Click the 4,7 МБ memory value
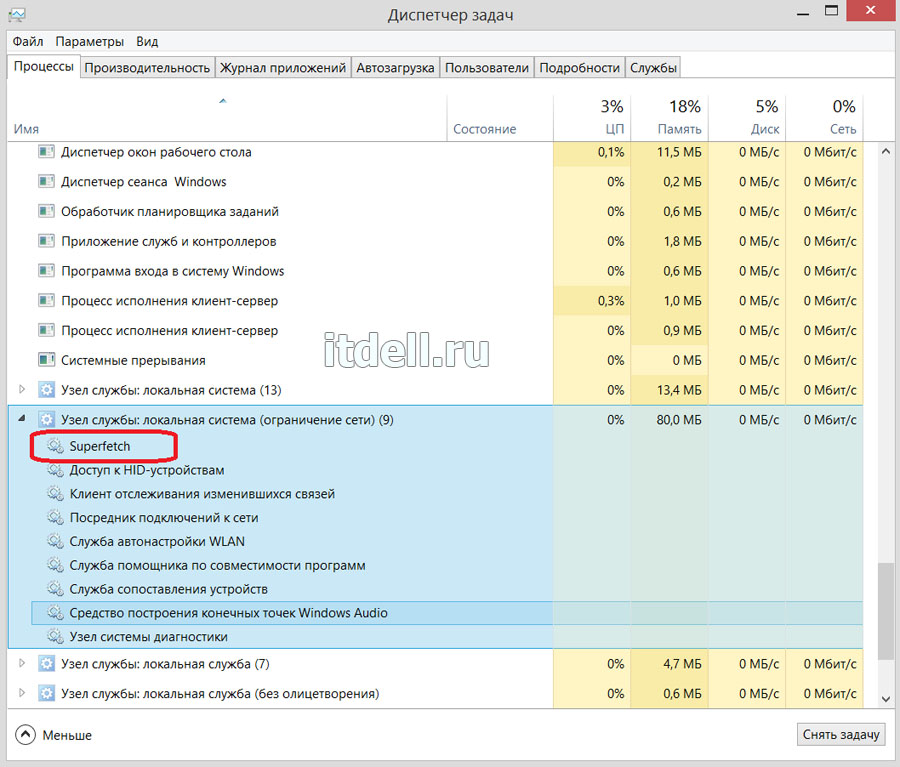Screen dimensions: 900x767 click(x=682, y=664)
